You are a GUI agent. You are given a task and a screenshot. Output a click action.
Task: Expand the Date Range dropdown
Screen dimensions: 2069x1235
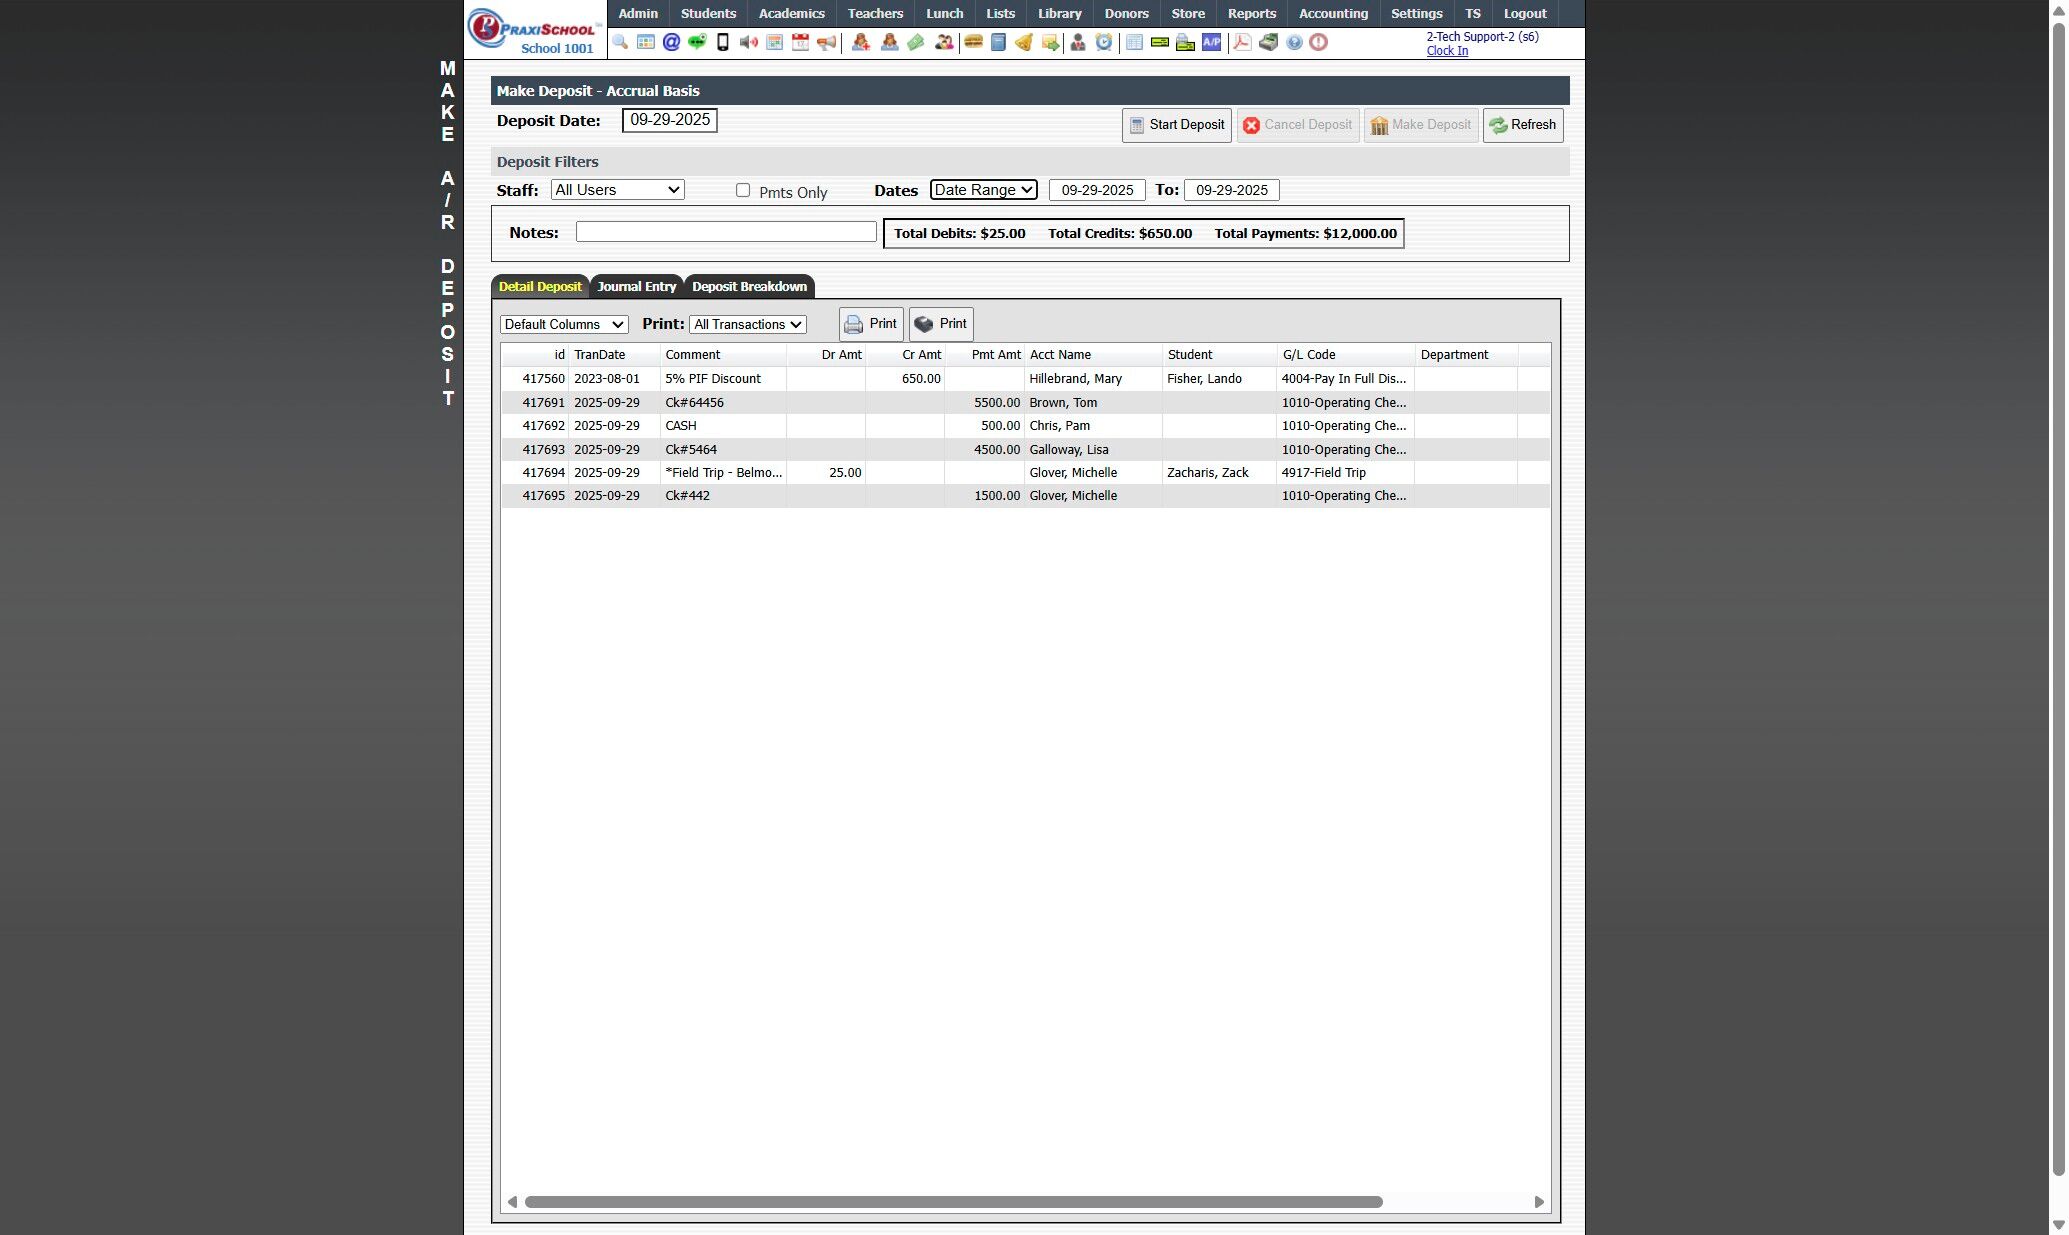pos(983,190)
